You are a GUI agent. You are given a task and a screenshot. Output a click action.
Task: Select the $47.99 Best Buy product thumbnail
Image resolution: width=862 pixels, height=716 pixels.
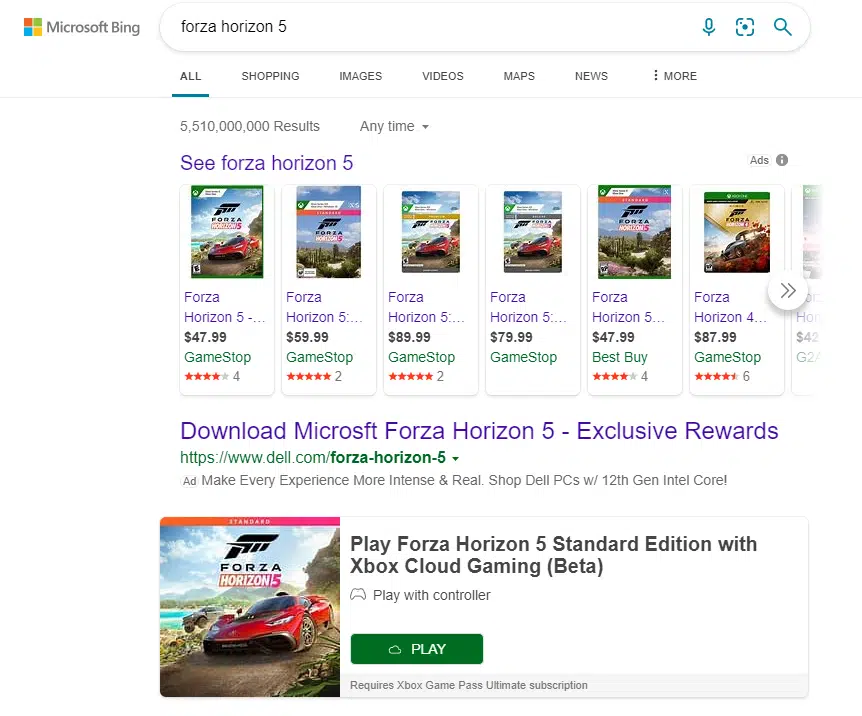point(634,233)
